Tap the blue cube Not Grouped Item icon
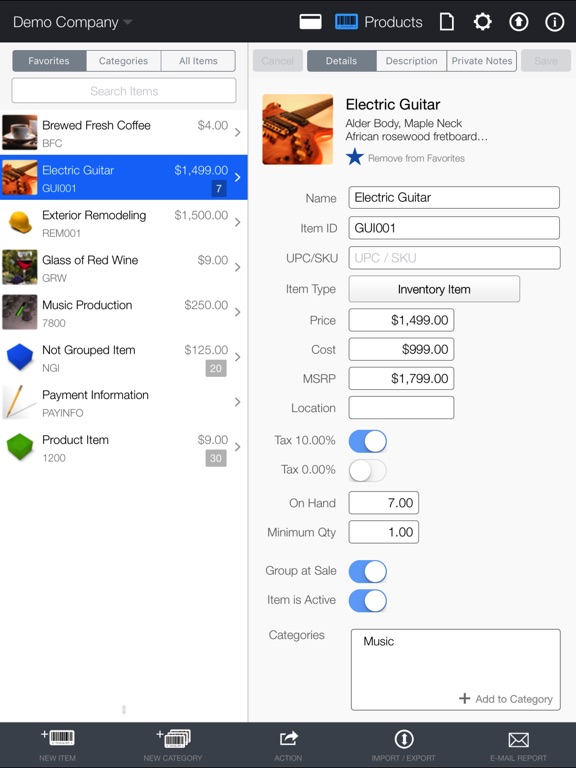 20,357
